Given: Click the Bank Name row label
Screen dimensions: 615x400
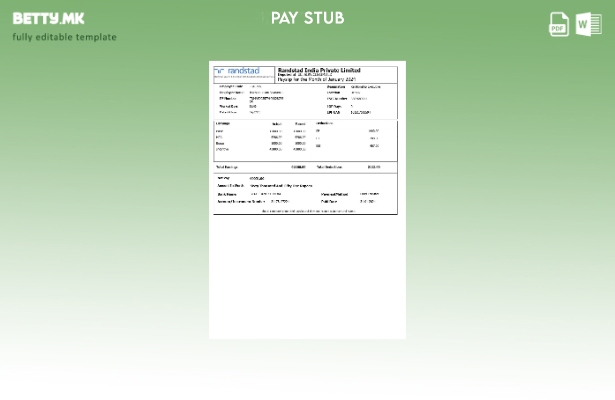Looking at the screenshot, I should pyautogui.click(x=227, y=194).
